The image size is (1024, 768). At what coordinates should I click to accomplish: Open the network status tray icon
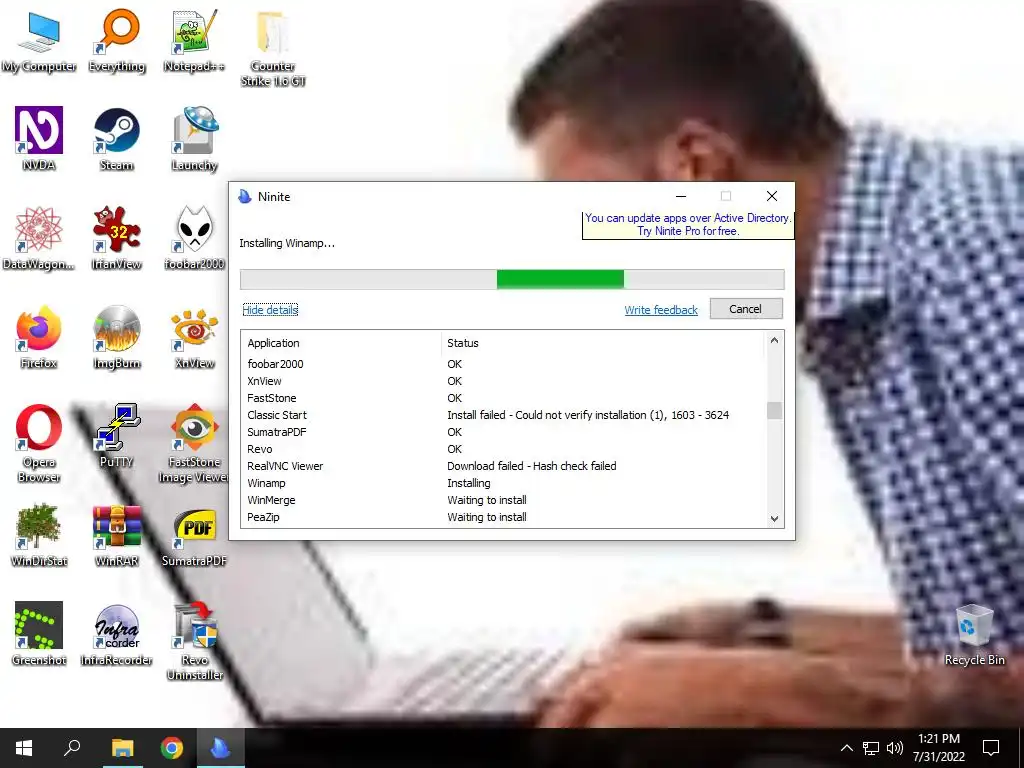pyautogui.click(x=871, y=748)
